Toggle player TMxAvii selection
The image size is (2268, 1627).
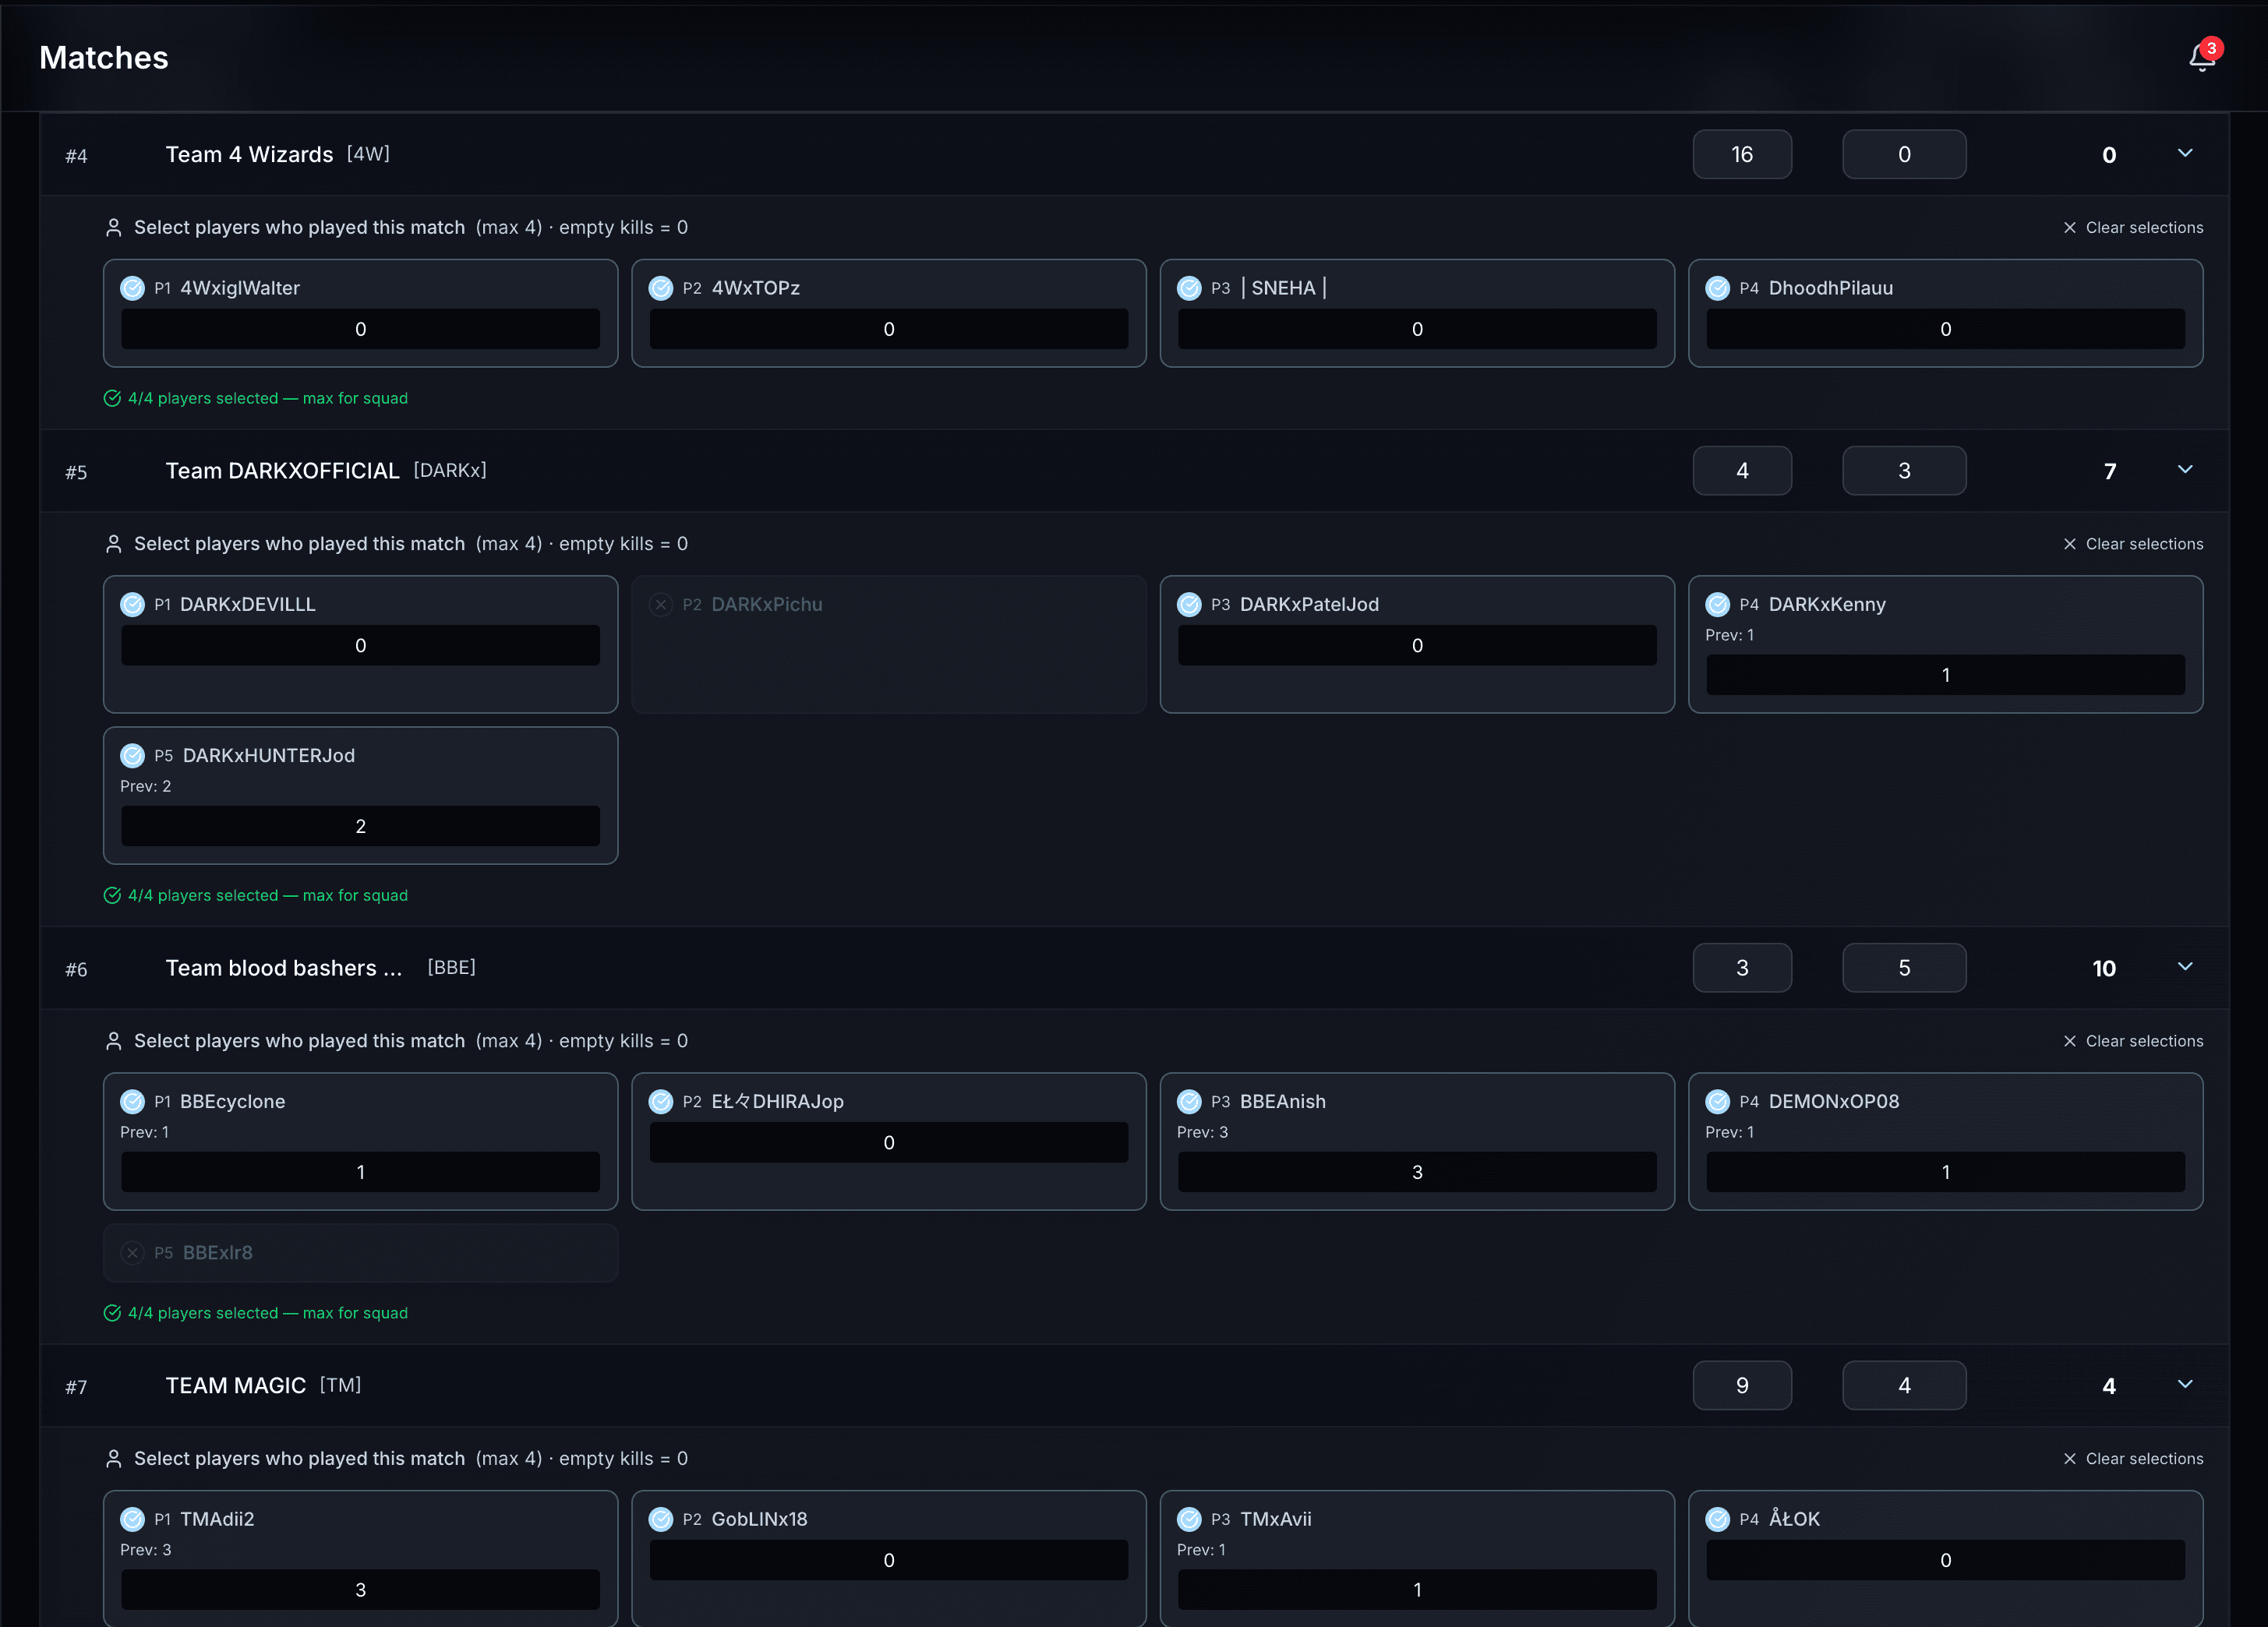coord(1189,1519)
